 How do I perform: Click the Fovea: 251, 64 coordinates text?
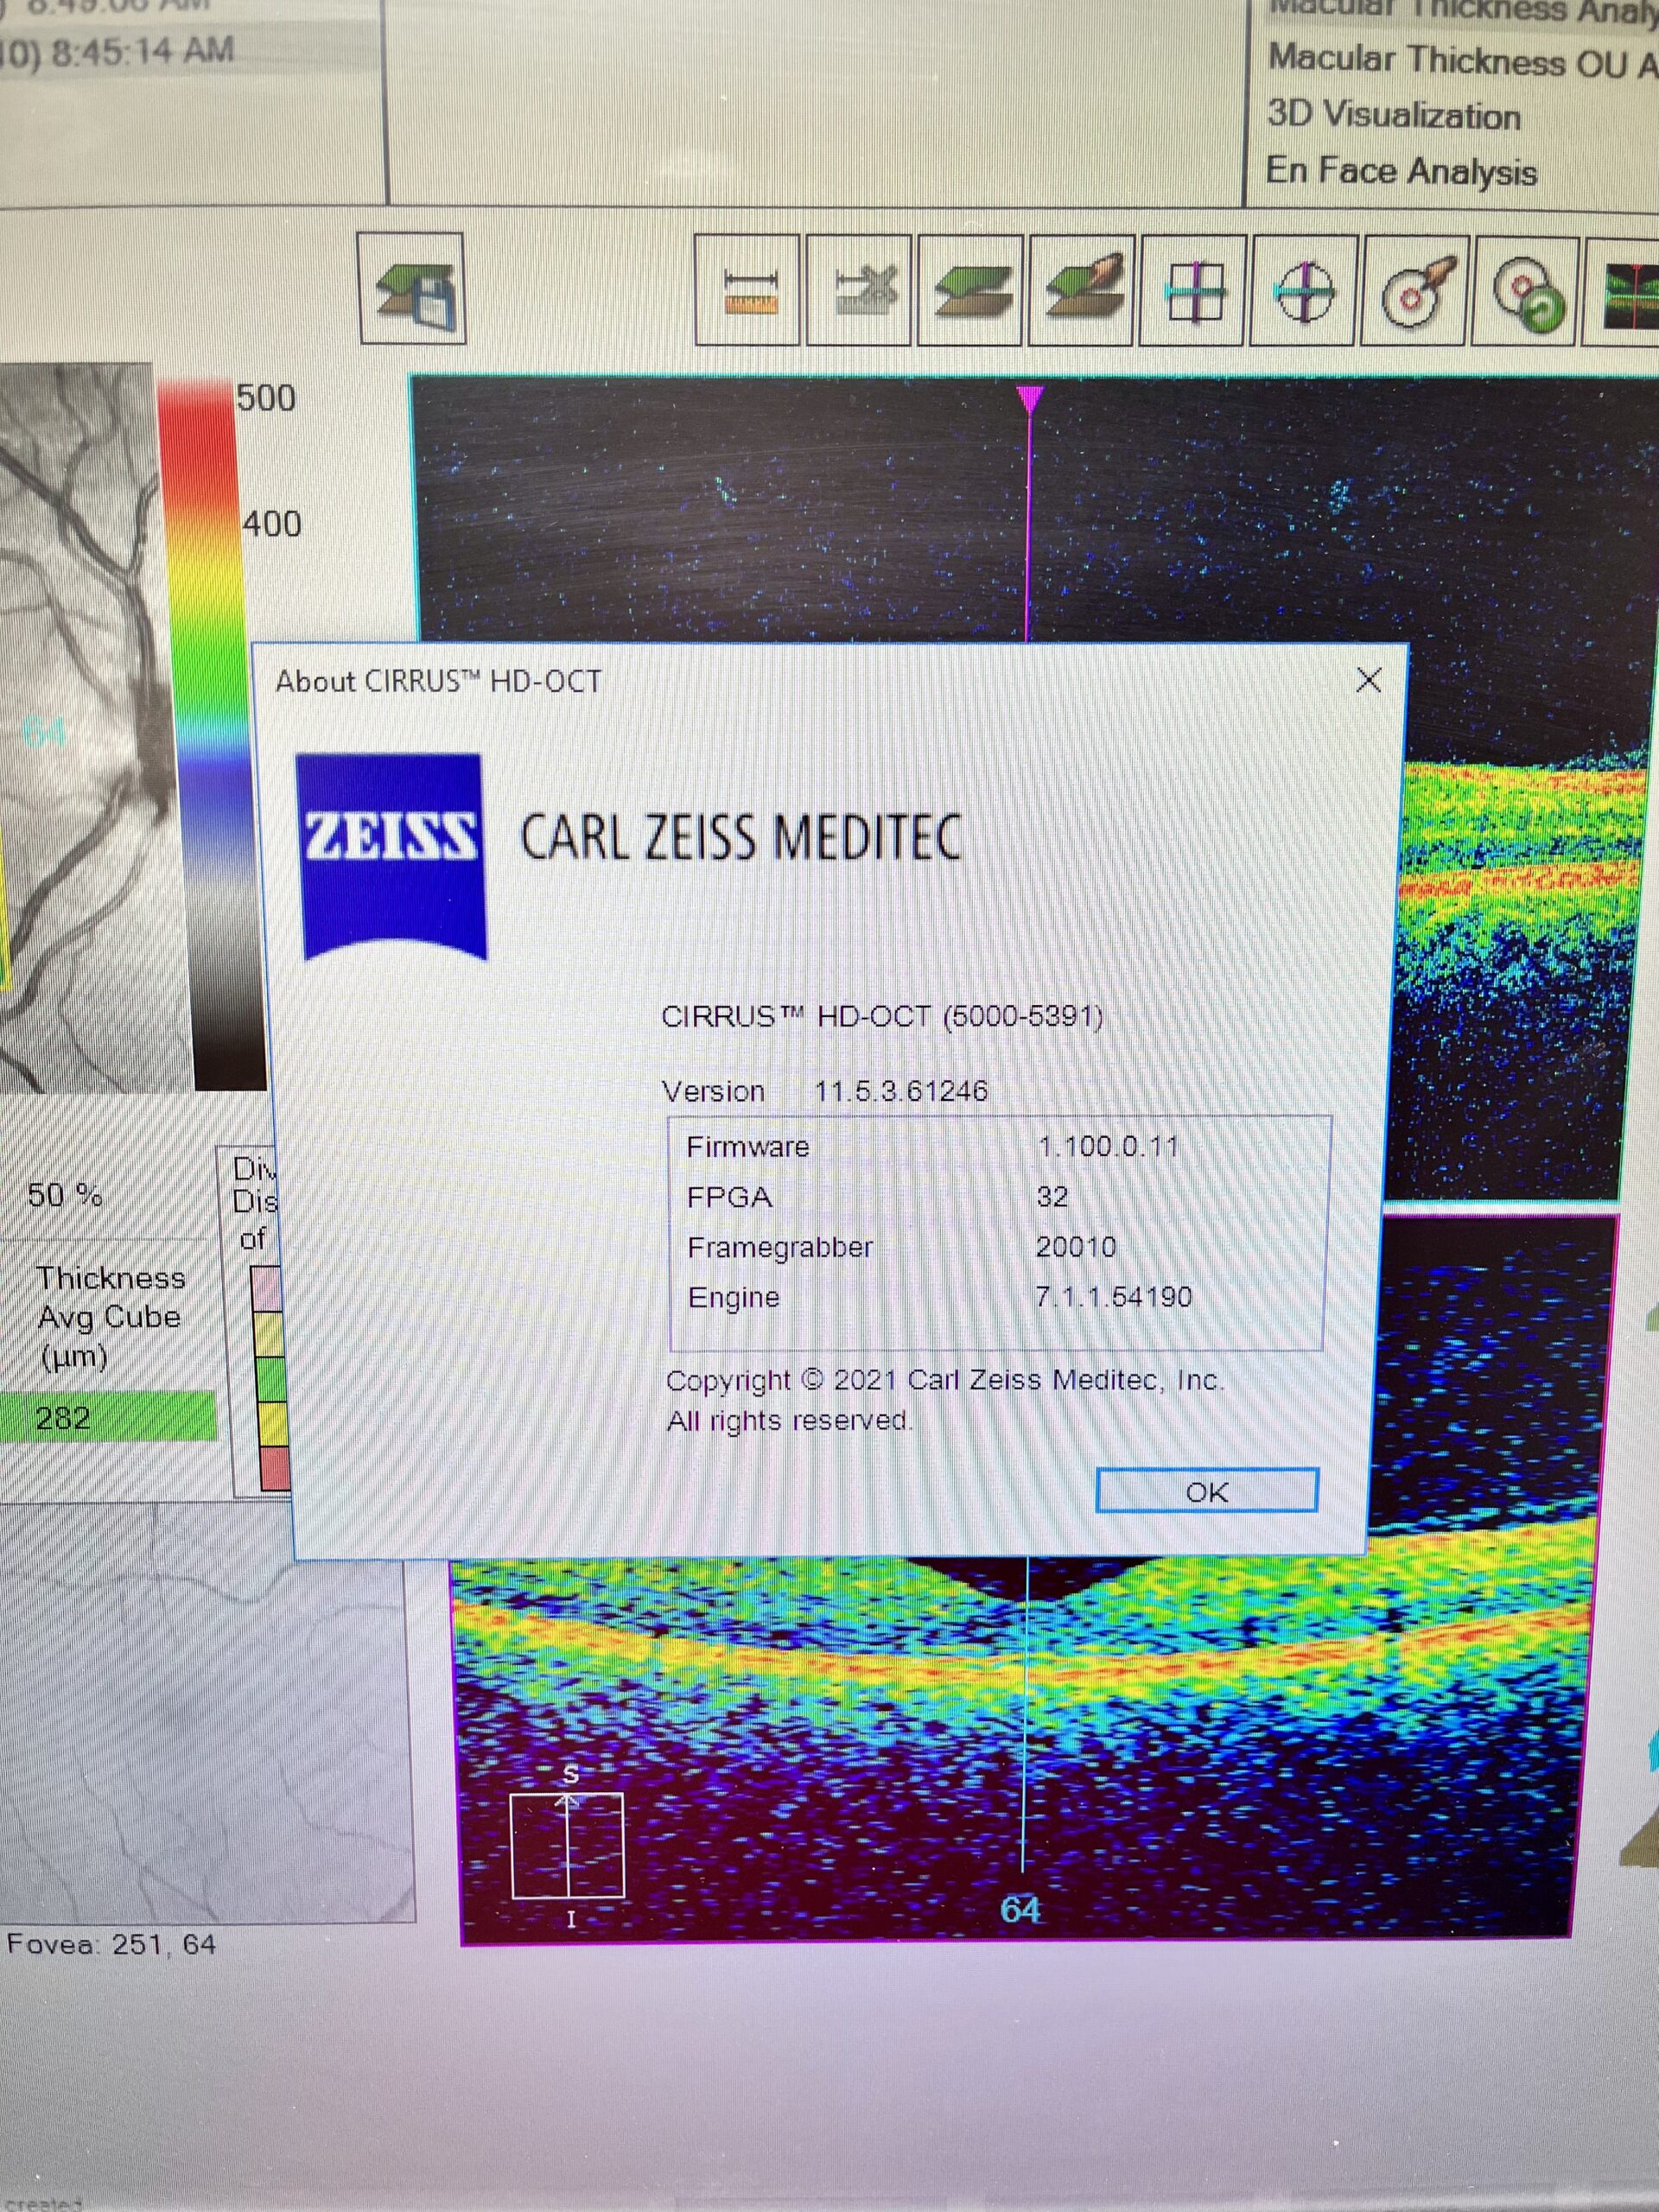[x=111, y=1944]
